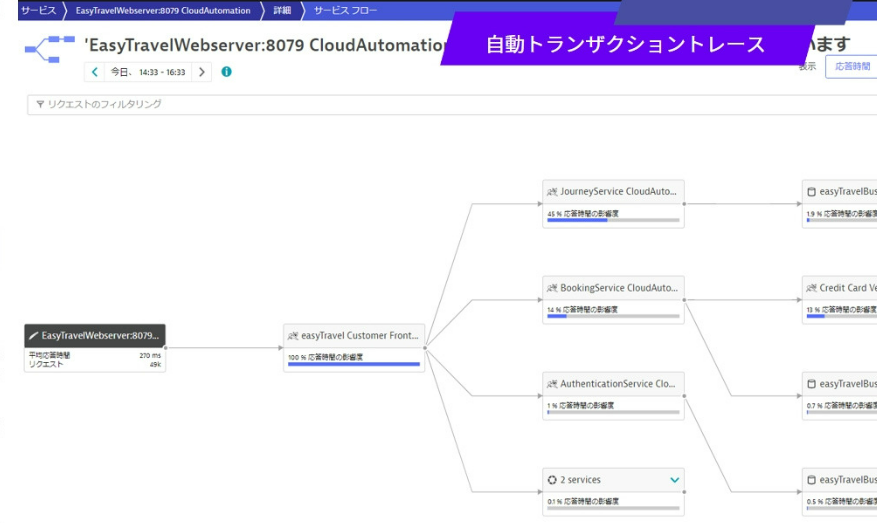Select the Credit Card Ve... node

point(840,300)
